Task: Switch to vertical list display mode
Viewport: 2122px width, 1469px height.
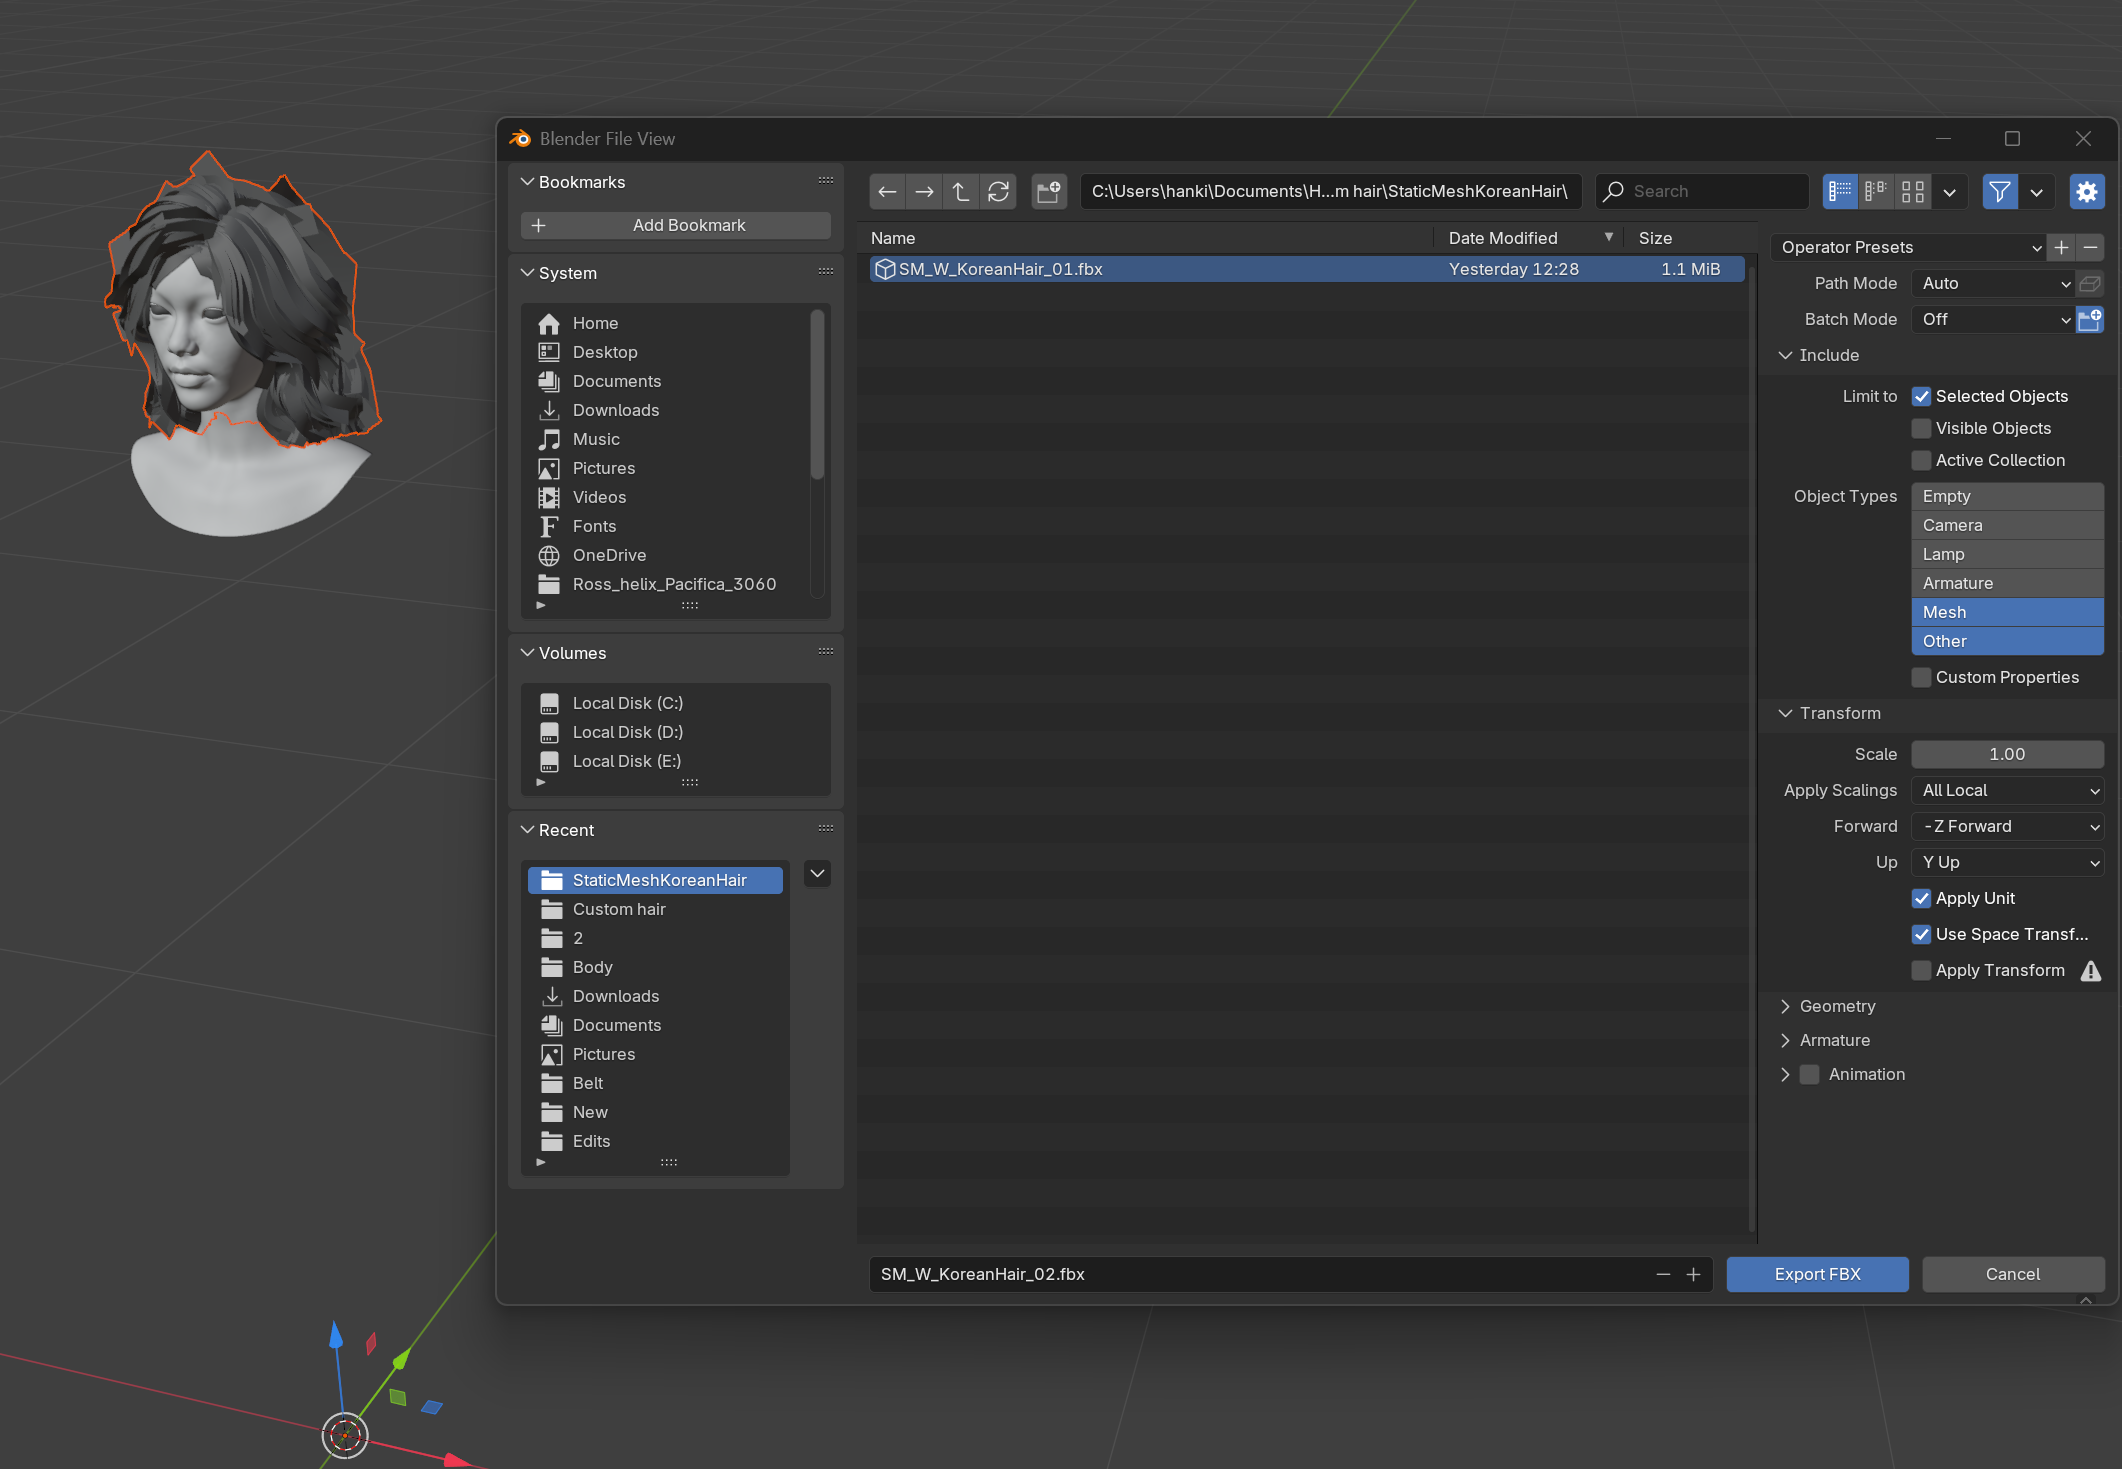Action: pyautogui.click(x=1840, y=191)
